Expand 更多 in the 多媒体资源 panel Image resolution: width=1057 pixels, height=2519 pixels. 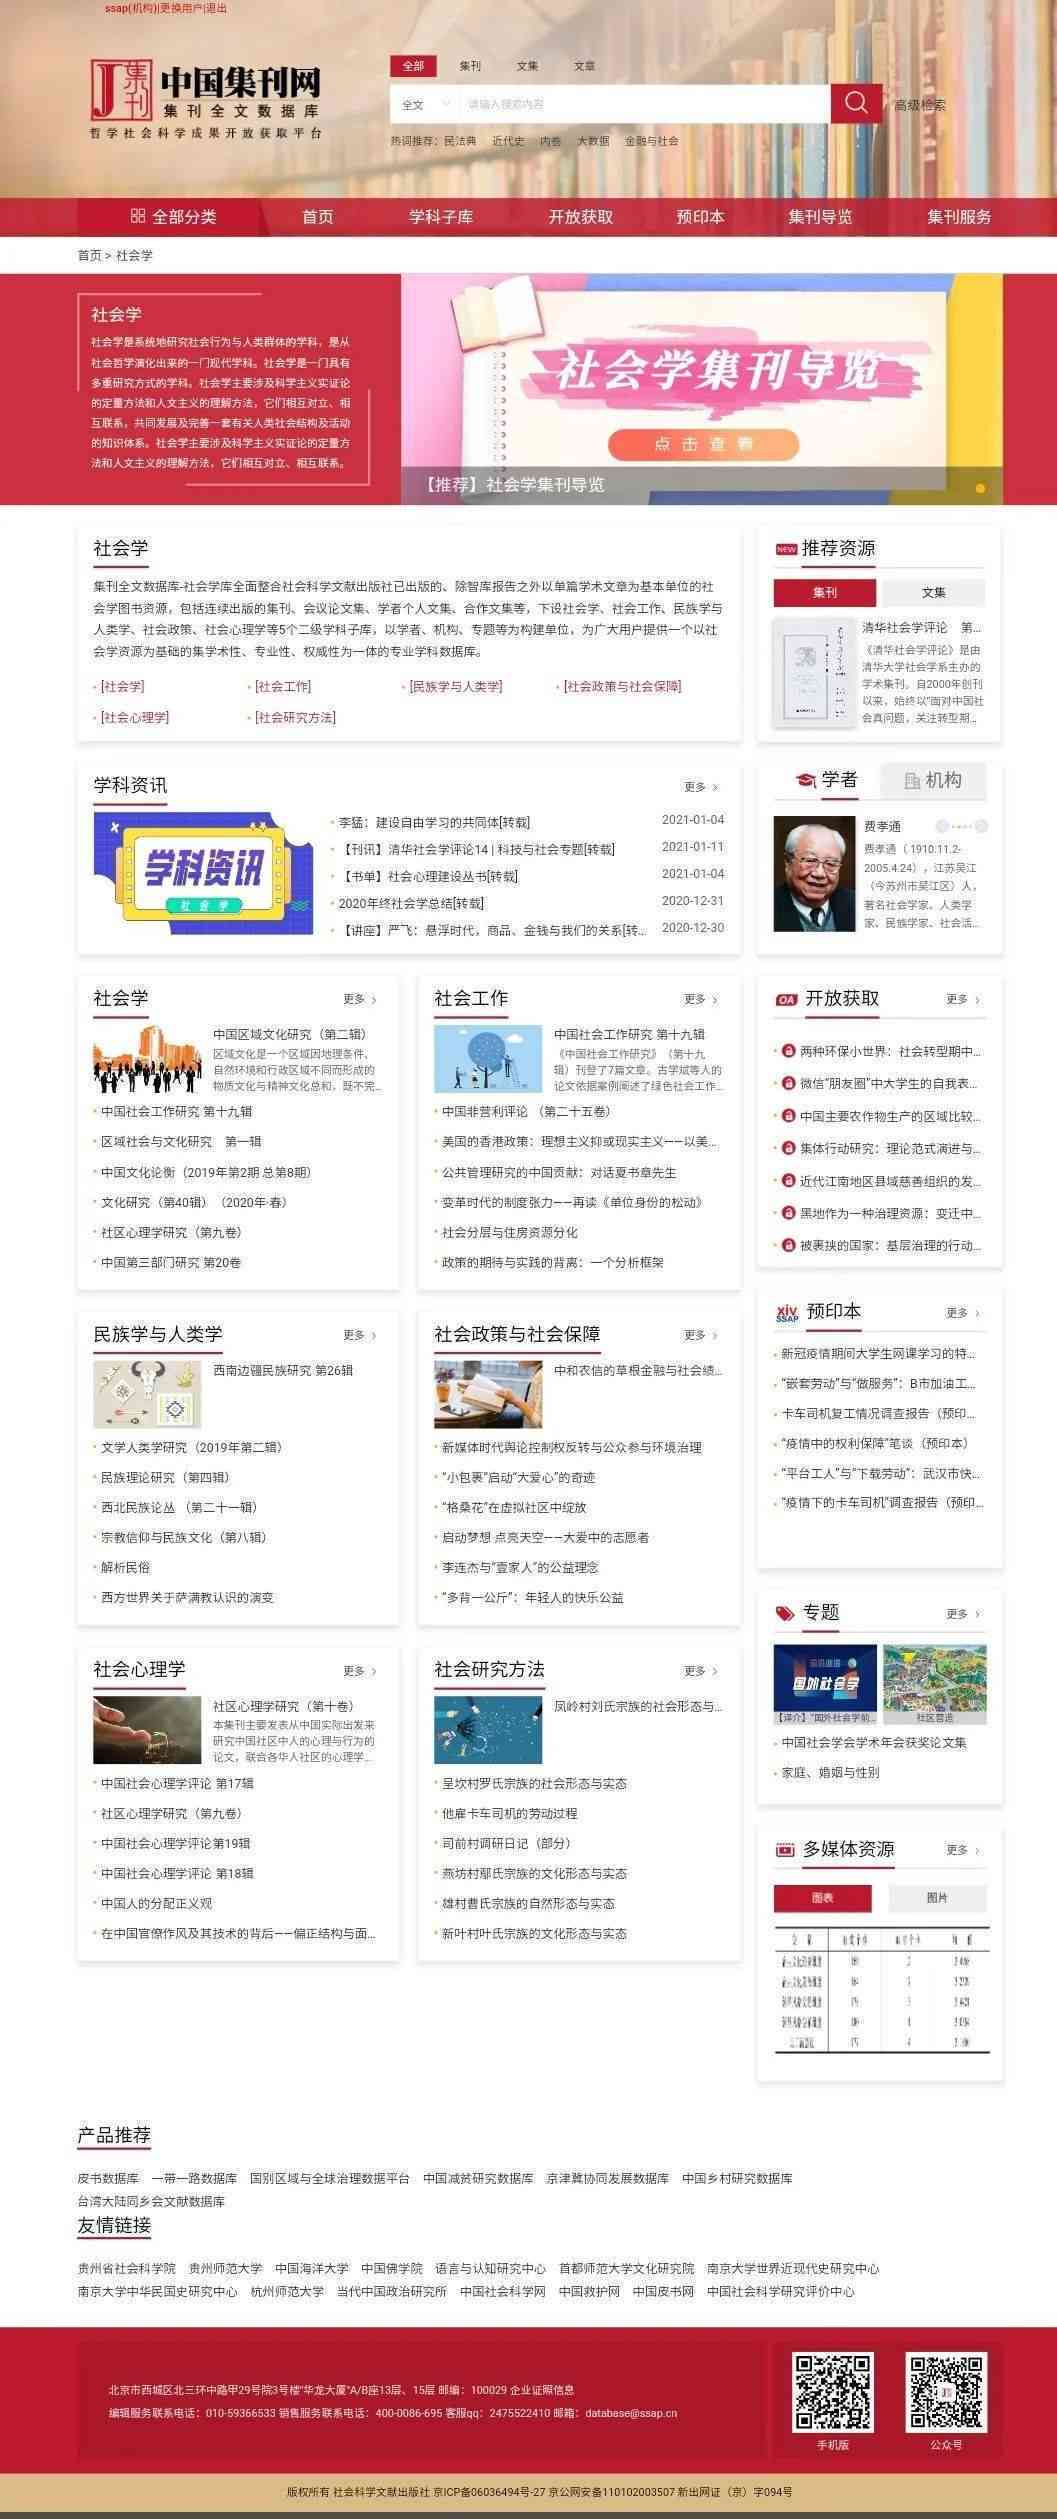tap(963, 1850)
